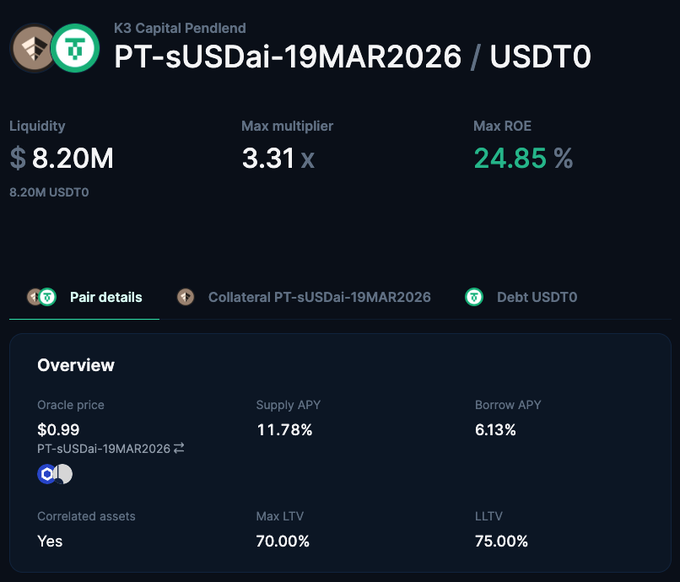Click the PT-sUSDai-19MAR2026 / USDT0 title

[352, 57]
